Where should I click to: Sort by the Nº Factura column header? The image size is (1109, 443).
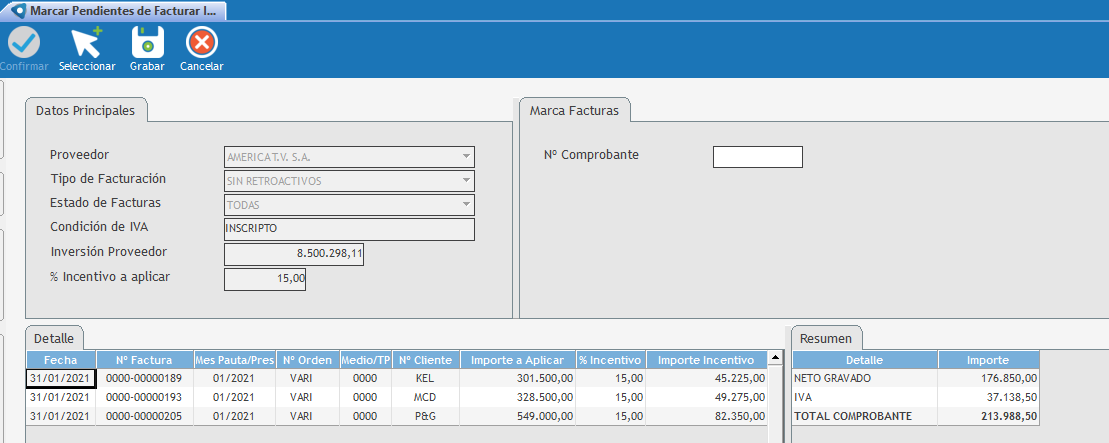(144, 360)
